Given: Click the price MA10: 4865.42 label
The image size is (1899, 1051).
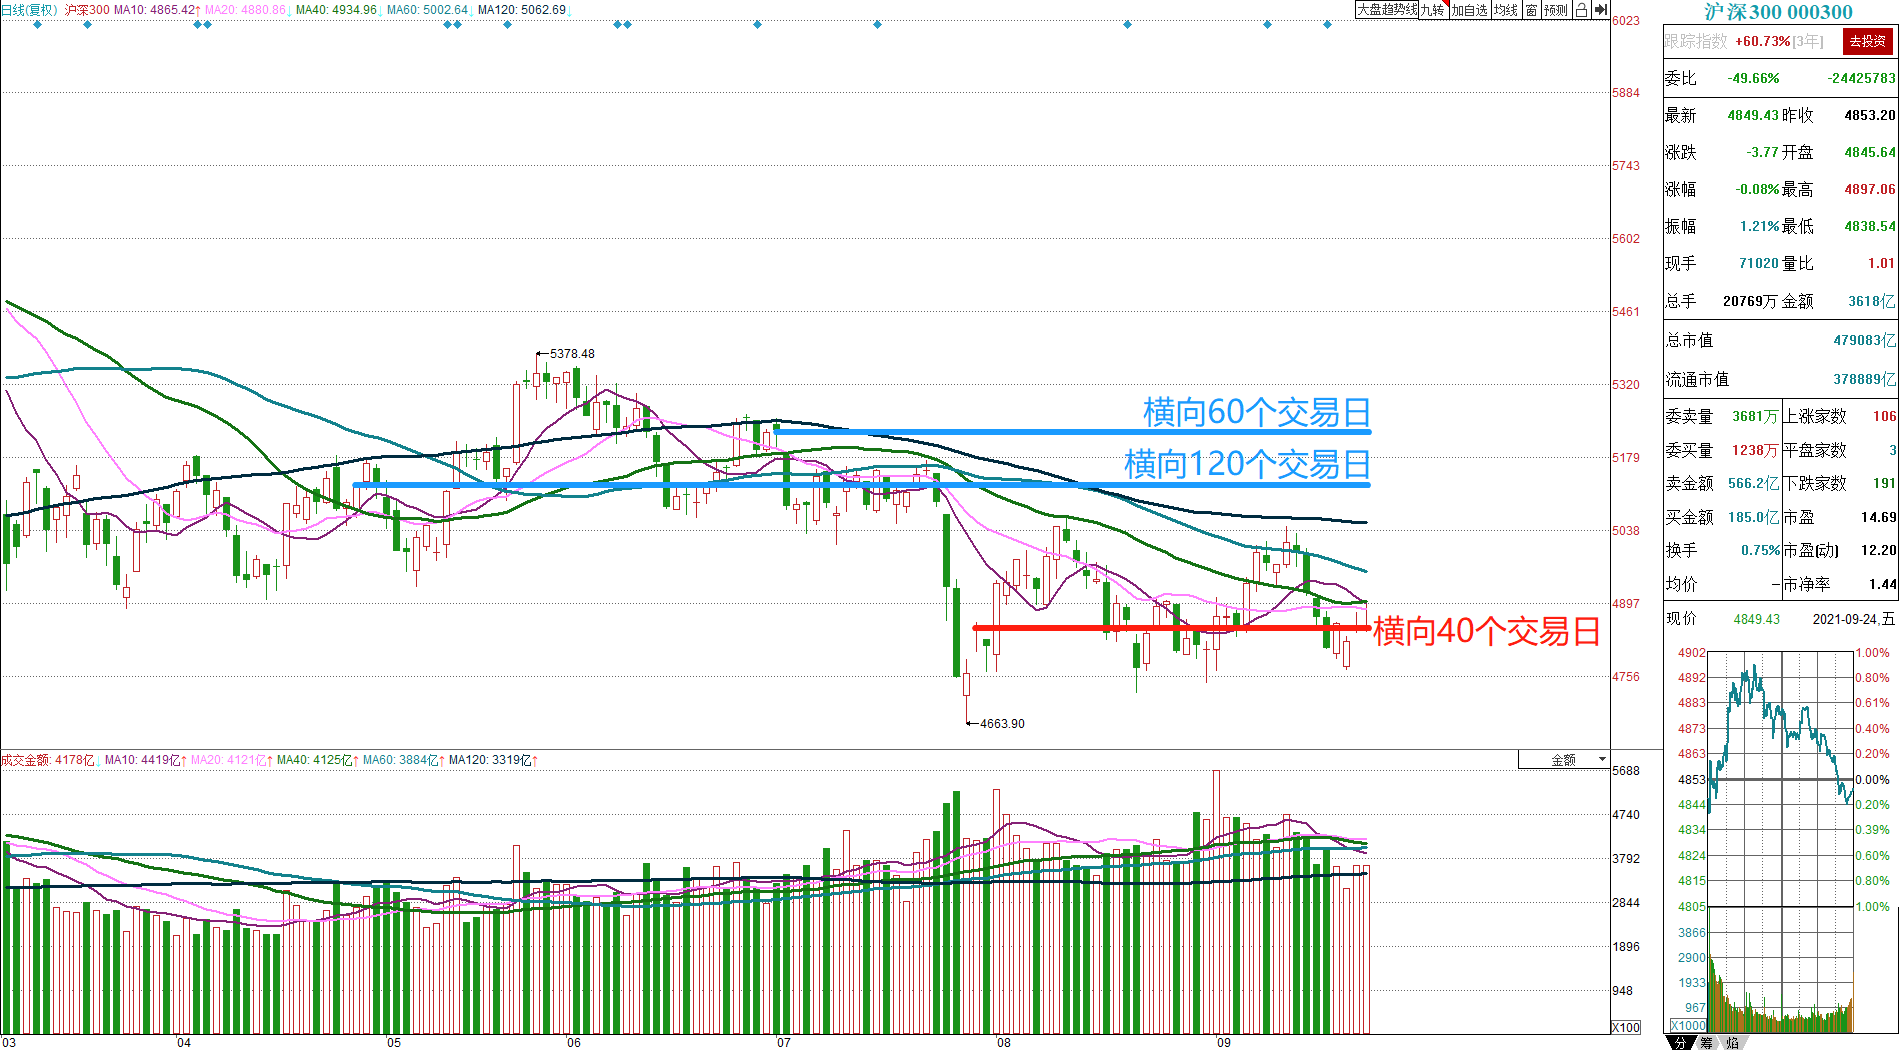Looking at the screenshot, I should (x=156, y=10).
